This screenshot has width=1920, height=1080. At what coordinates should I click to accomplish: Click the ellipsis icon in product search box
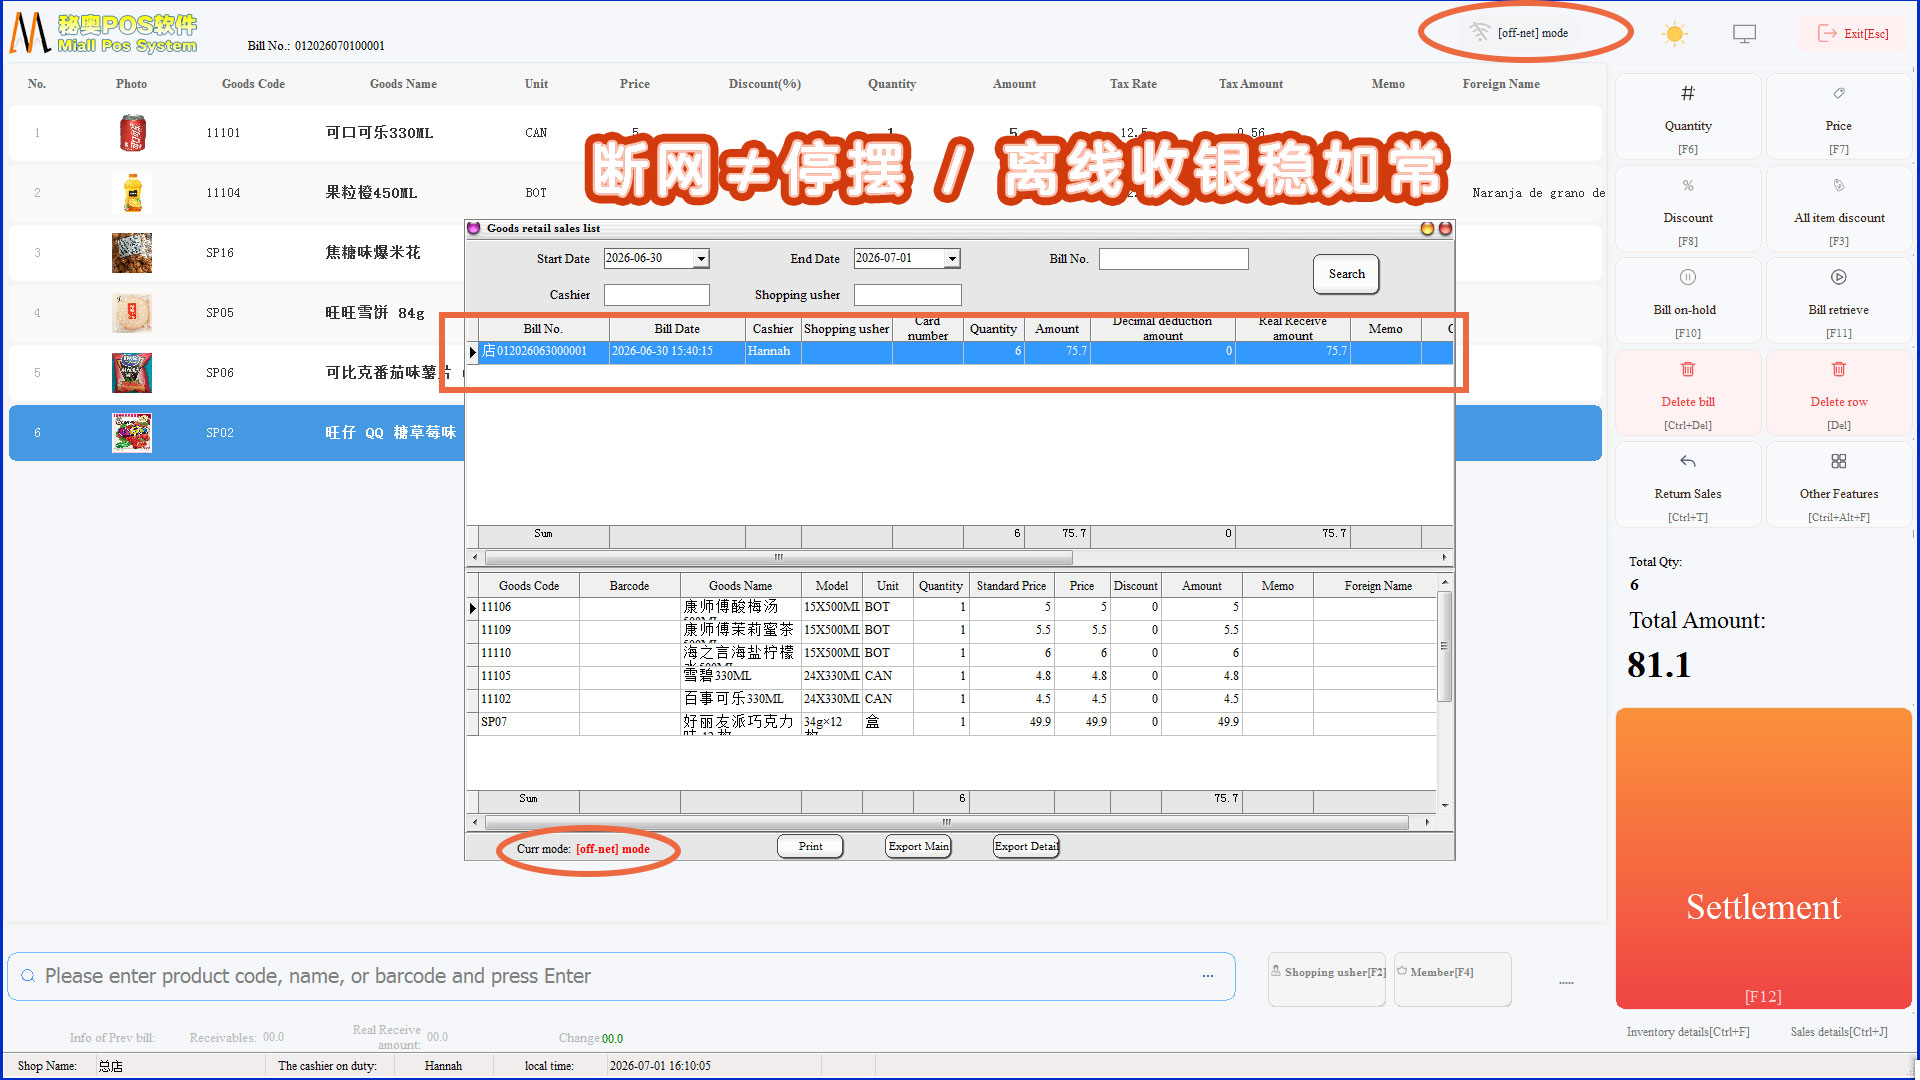tap(1208, 976)
